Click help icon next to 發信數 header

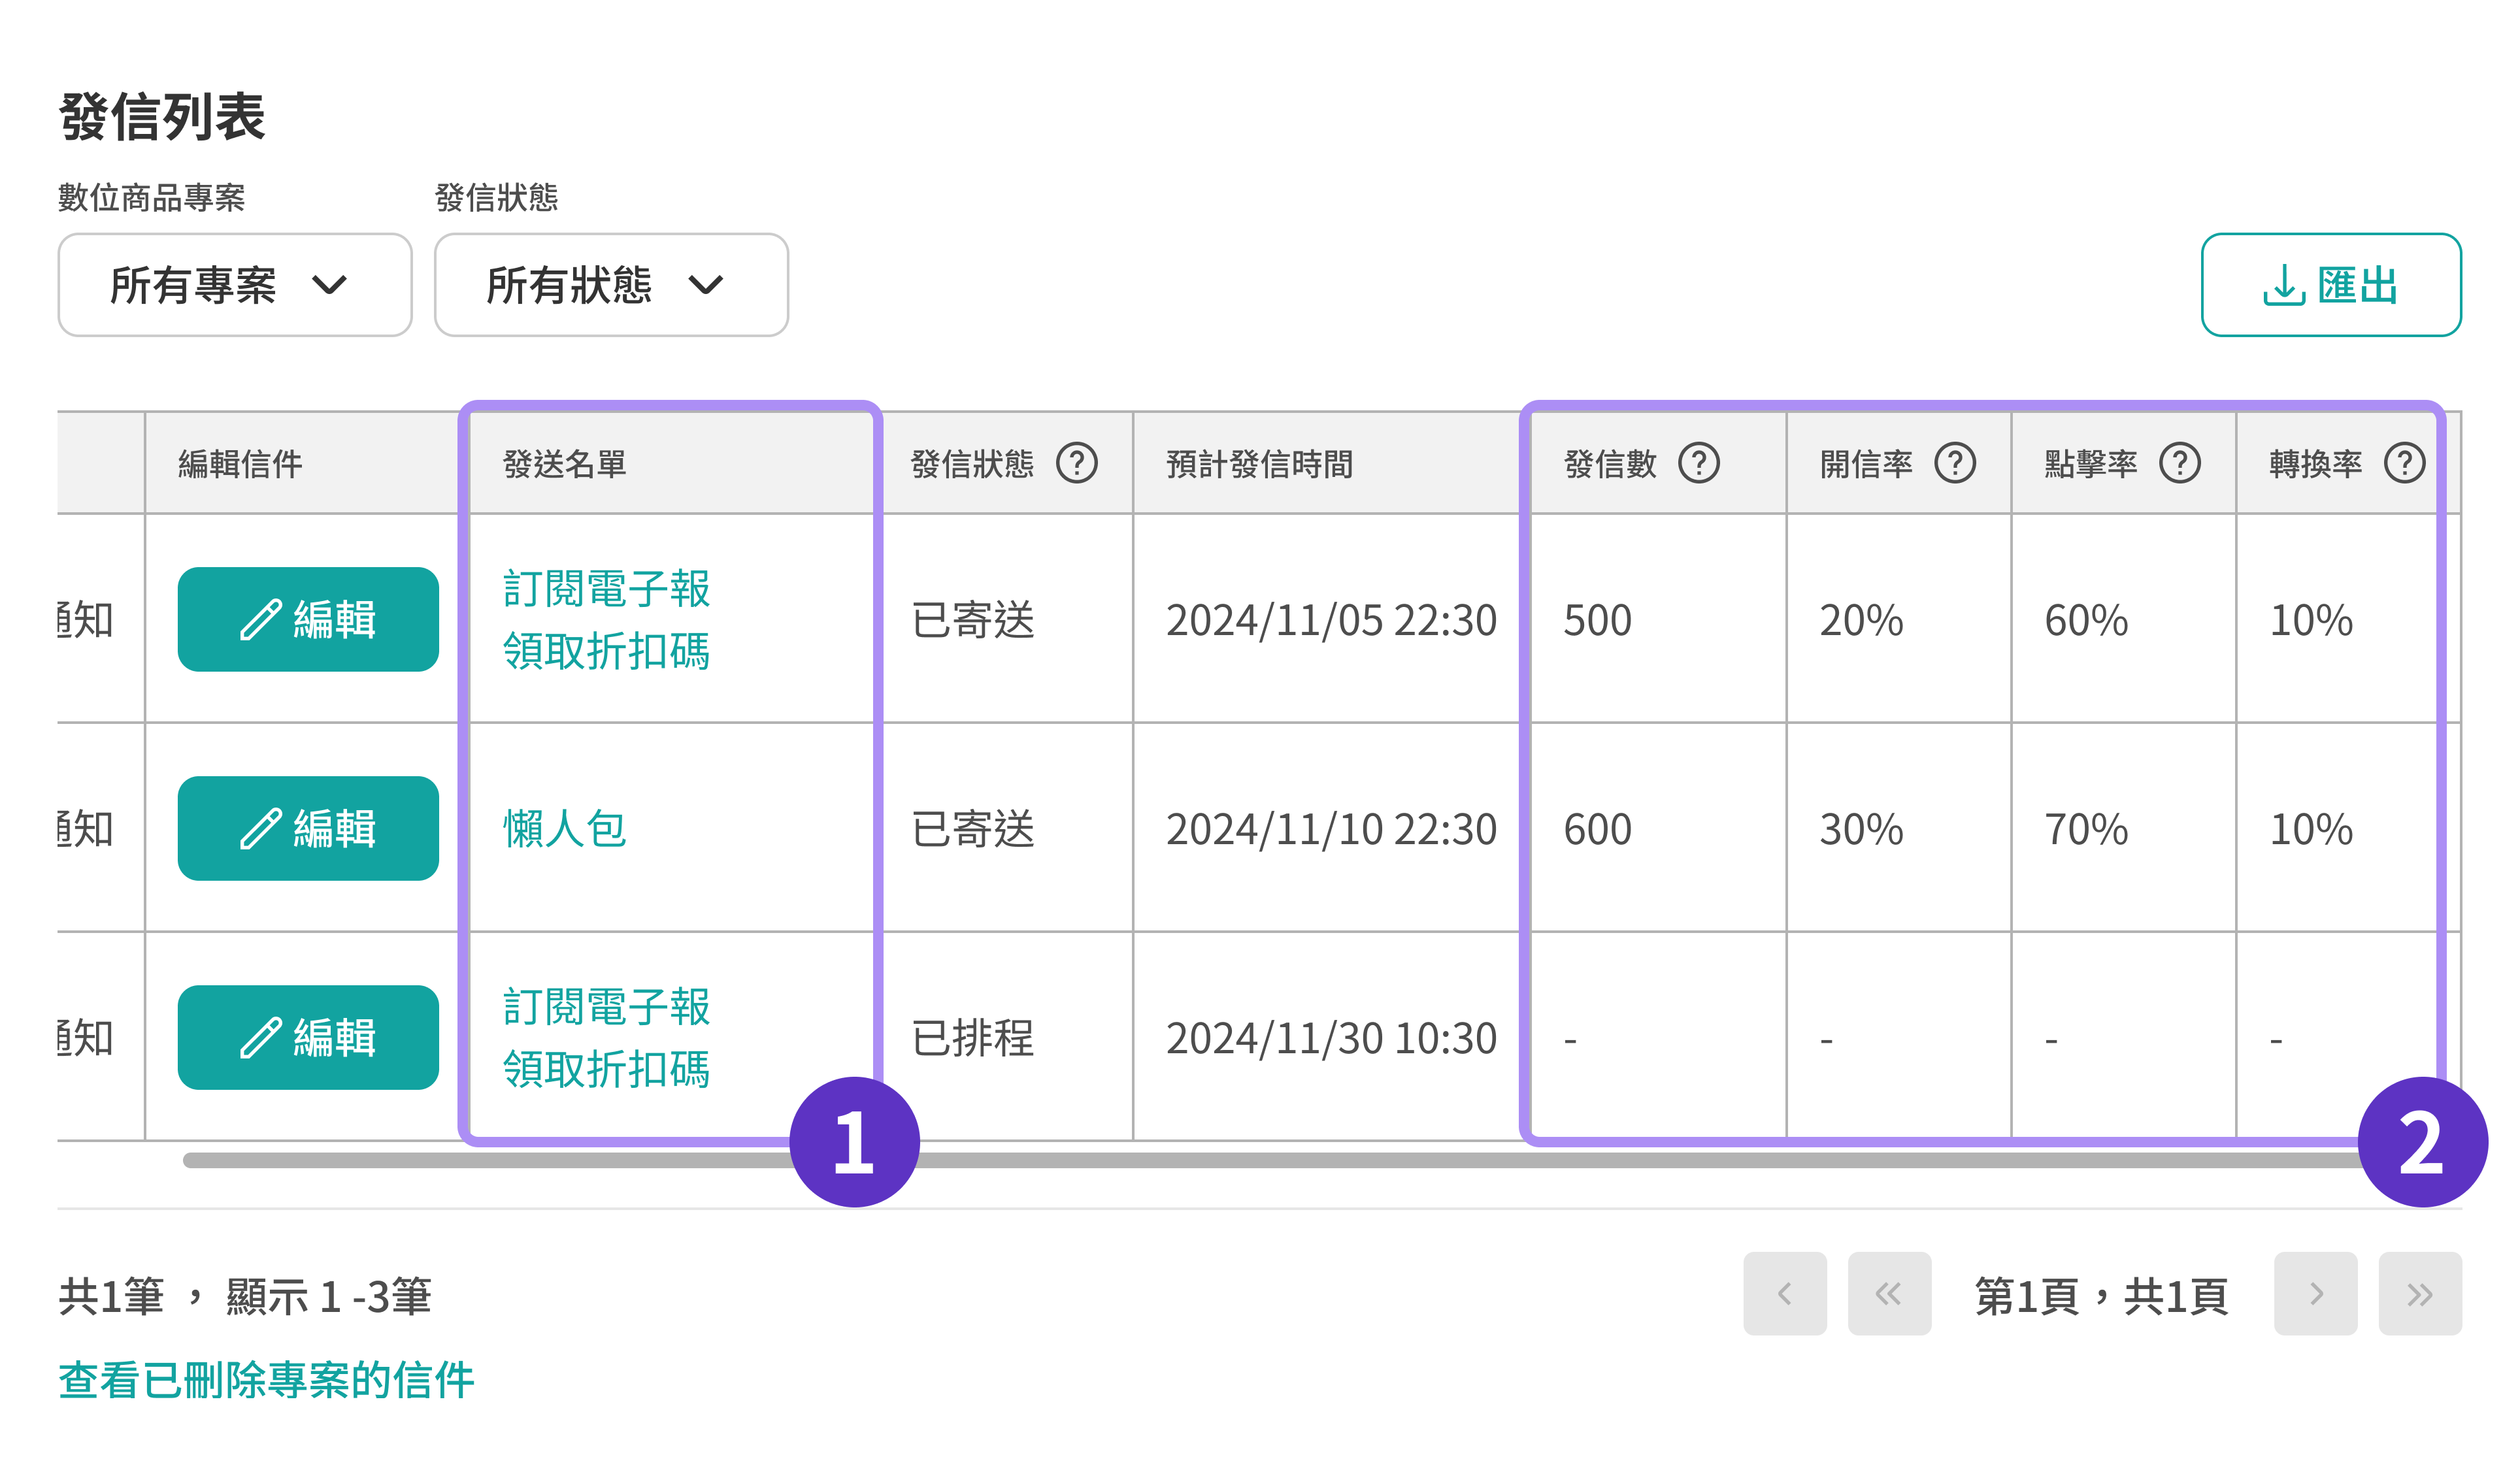[1698, 463]
